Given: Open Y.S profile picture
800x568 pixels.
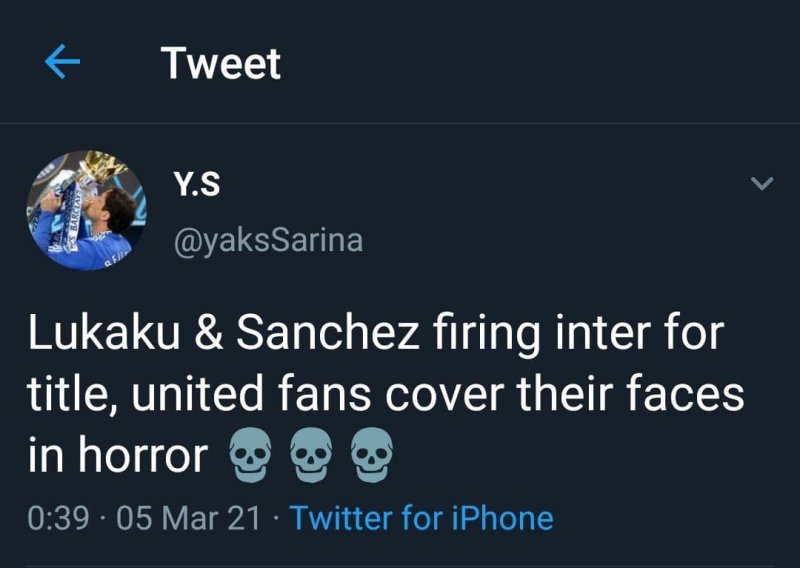Looking at the screenshot, I should click(x=87, y=210).
